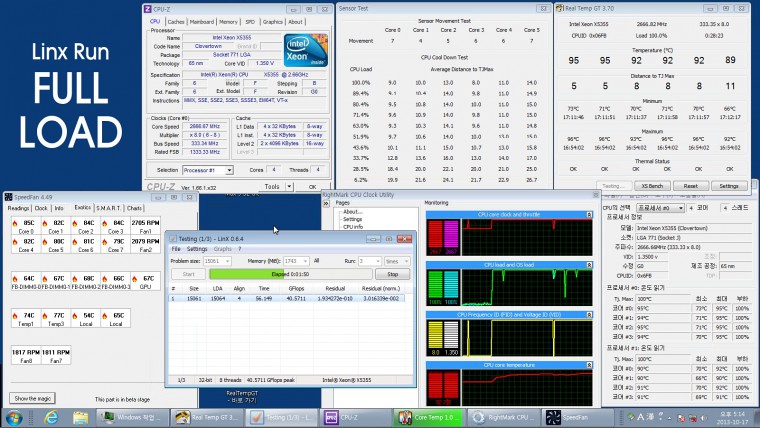Click the LinX Stop button
Screen dimensions: 760x428
393,274
